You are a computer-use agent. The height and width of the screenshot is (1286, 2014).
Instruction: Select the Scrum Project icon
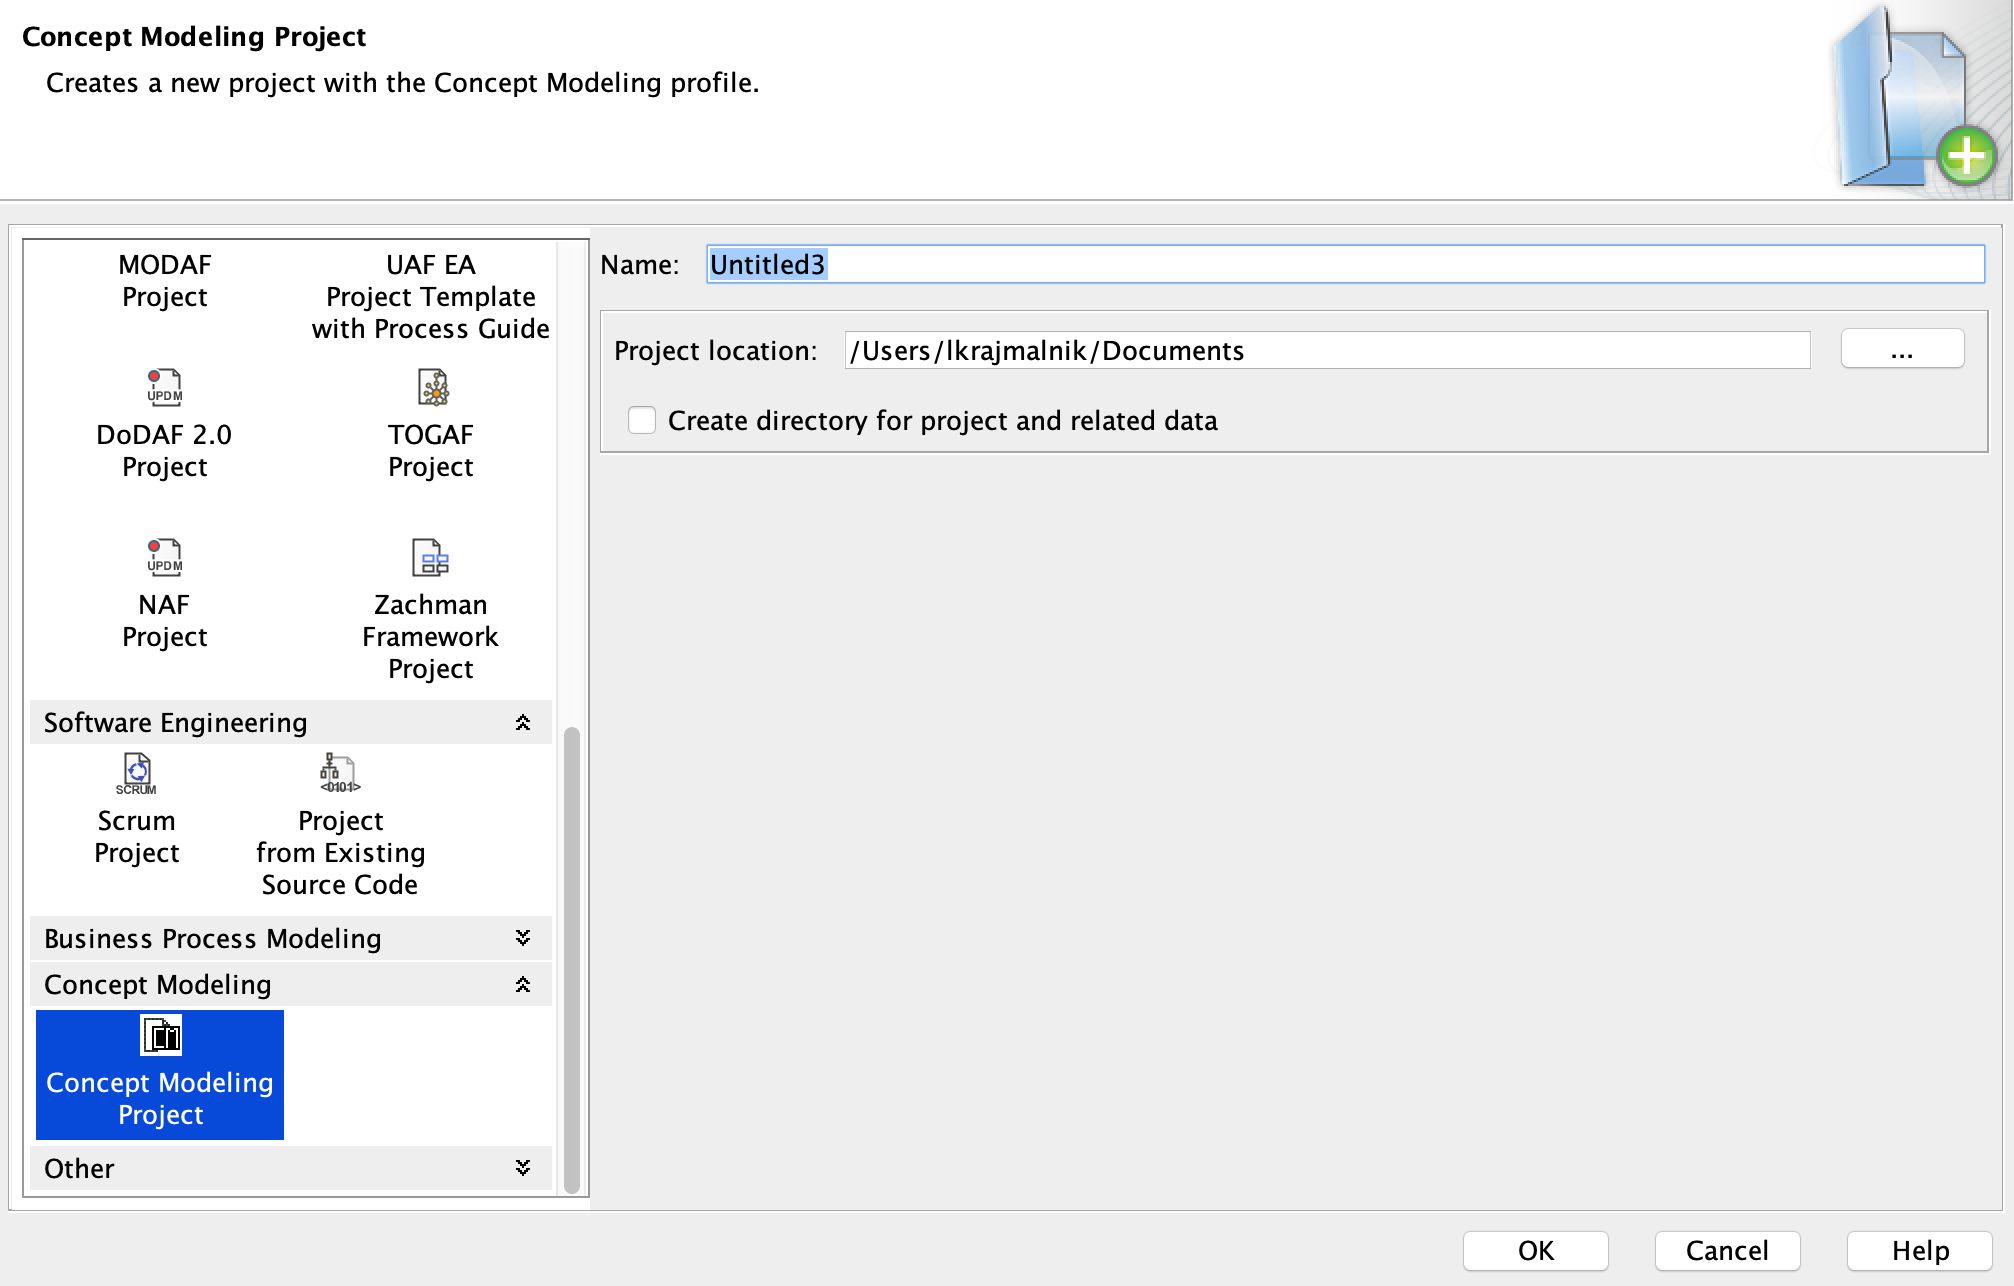[x=136, y=805]
